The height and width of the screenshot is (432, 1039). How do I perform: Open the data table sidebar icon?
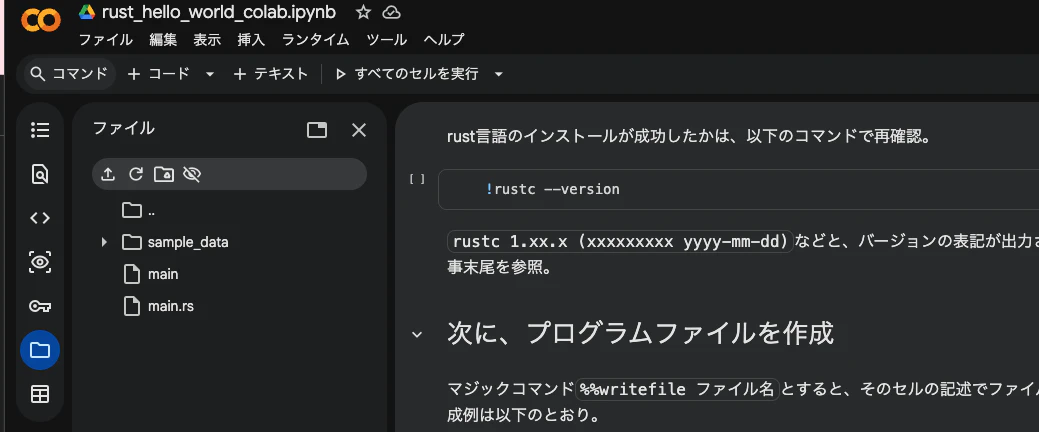[x=40, y=395]
